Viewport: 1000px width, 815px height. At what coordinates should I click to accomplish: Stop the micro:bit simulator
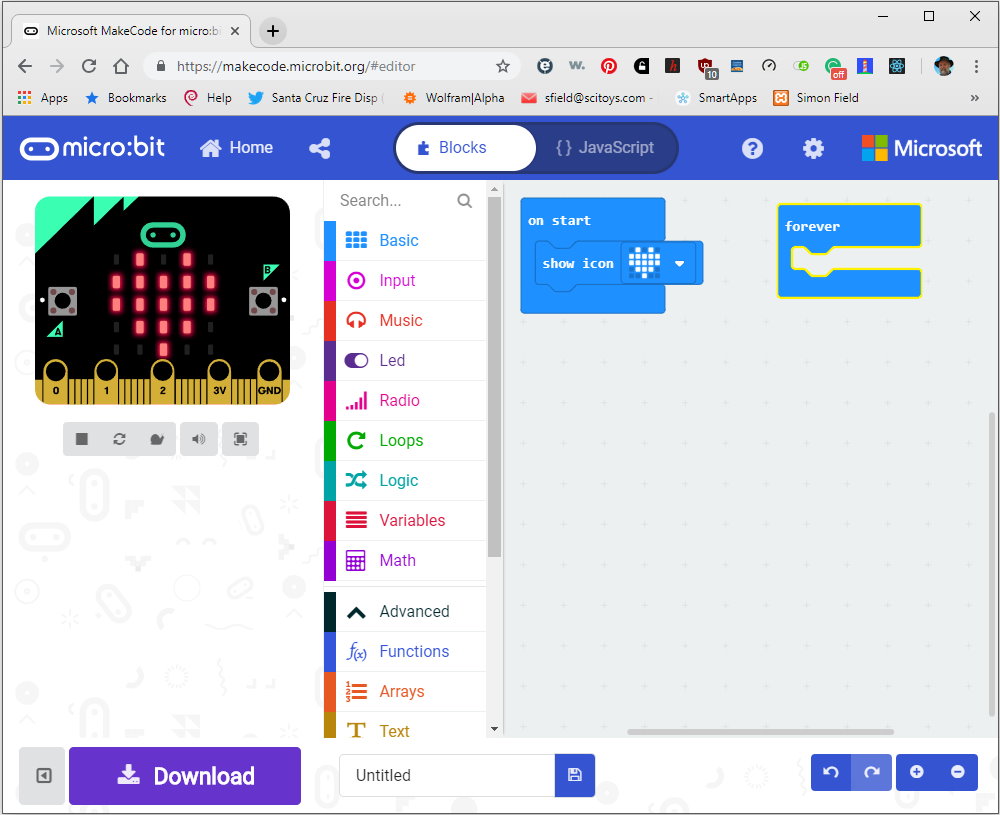point(82,439)
